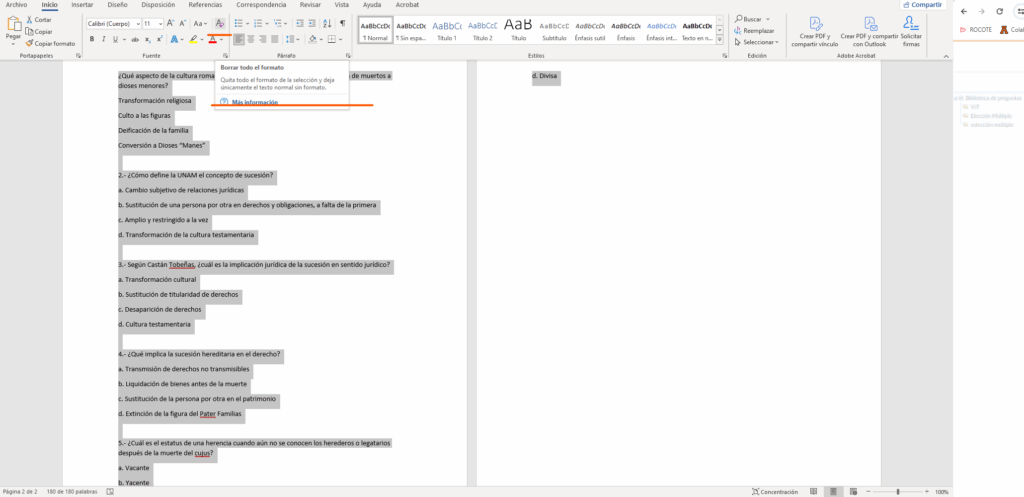Toggle italic formatting
1024x497 pixels.
[103, 39]
